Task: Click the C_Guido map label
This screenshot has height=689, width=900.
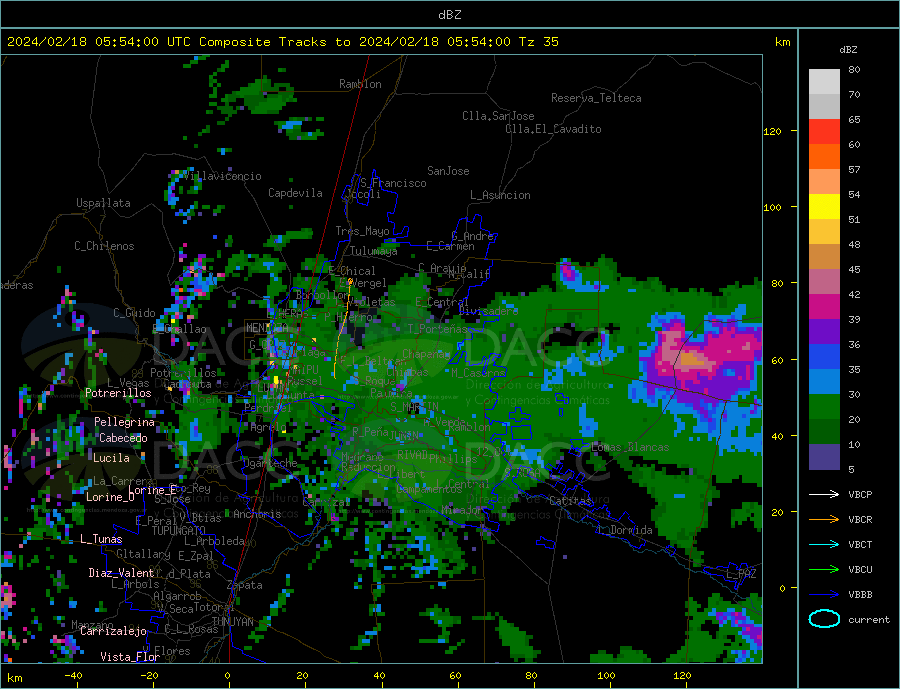Action: click(134, 313)
